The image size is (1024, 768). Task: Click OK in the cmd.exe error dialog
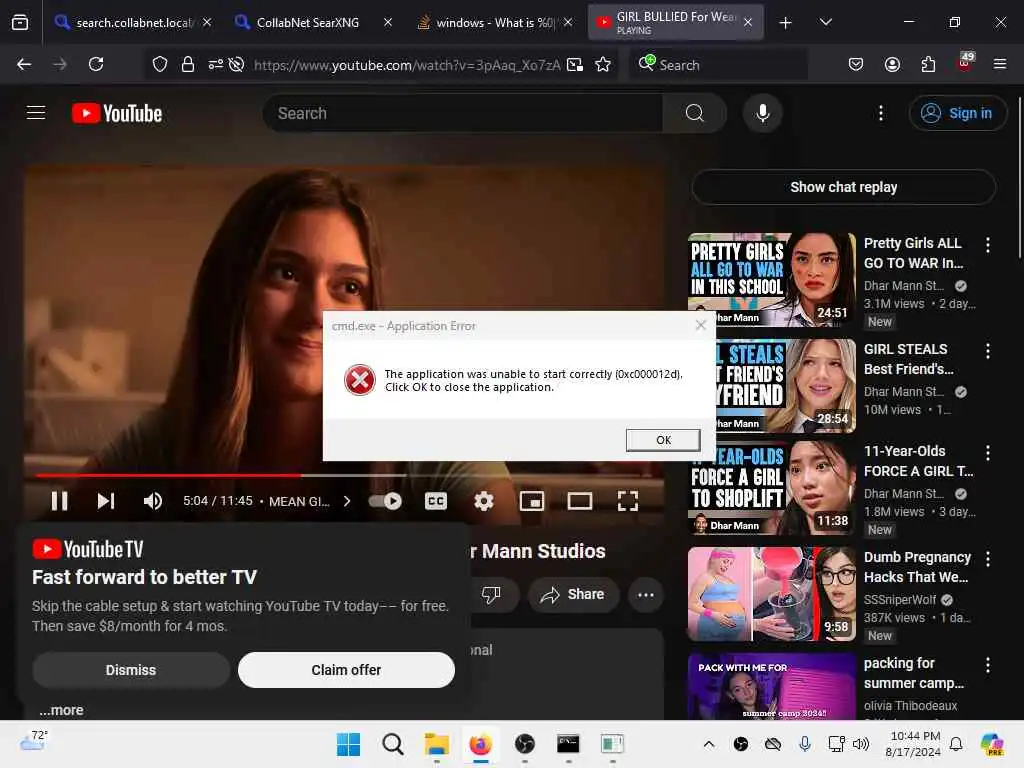(663, 440)
